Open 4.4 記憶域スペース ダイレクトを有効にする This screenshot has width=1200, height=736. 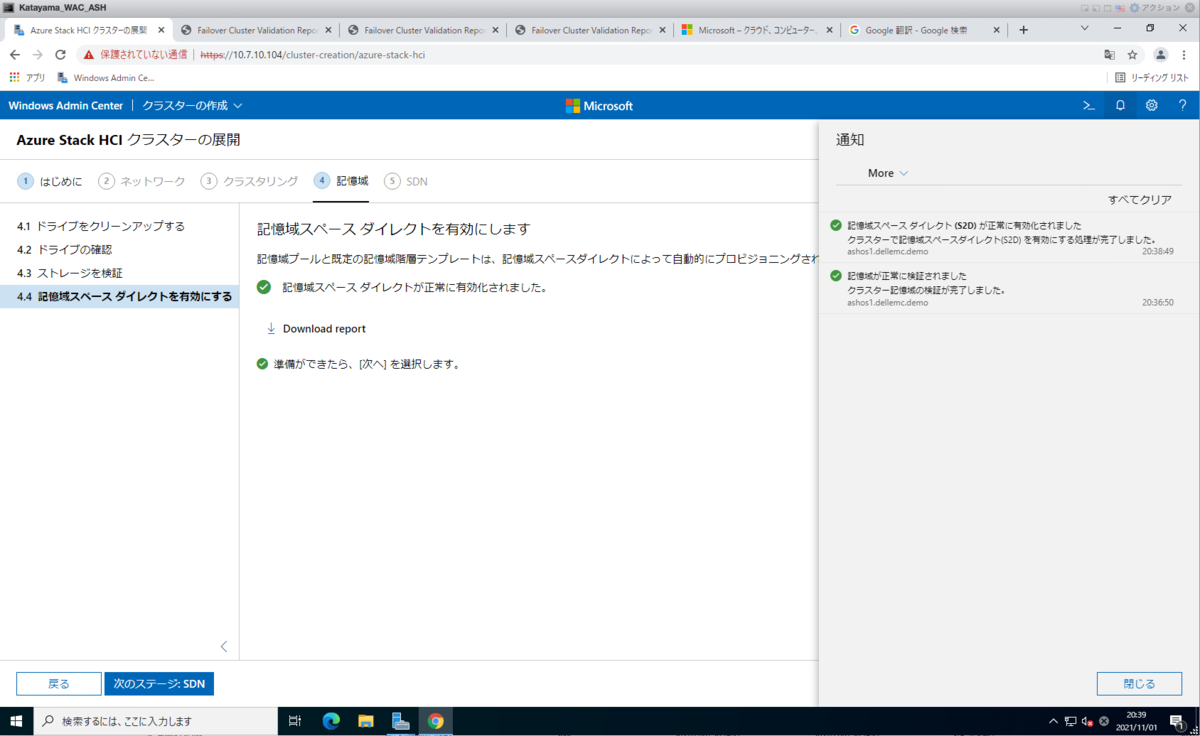119,296
